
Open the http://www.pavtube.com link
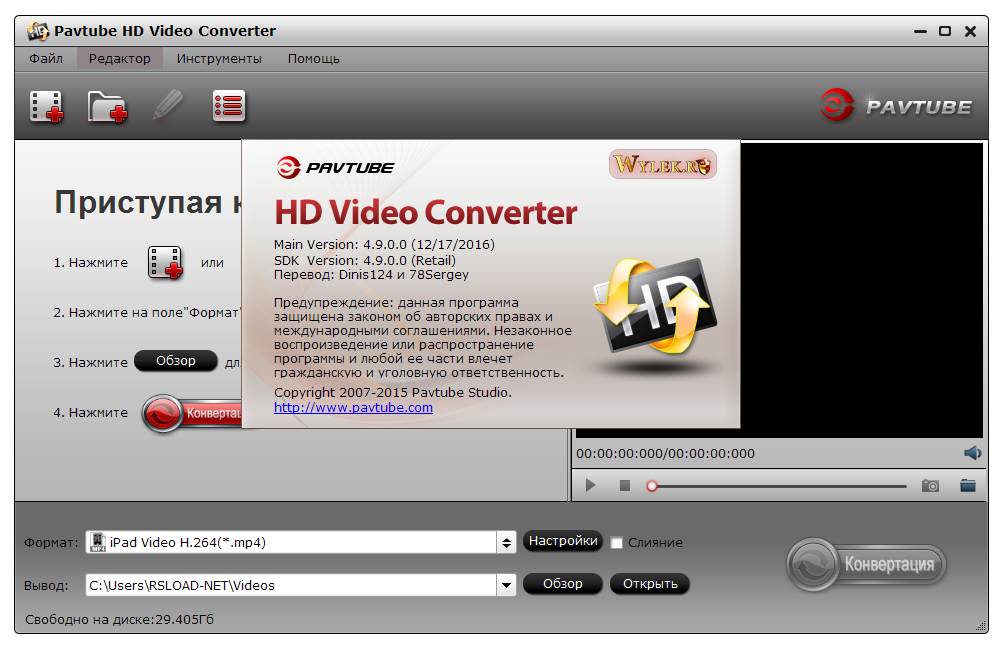(x=353, y=408)
